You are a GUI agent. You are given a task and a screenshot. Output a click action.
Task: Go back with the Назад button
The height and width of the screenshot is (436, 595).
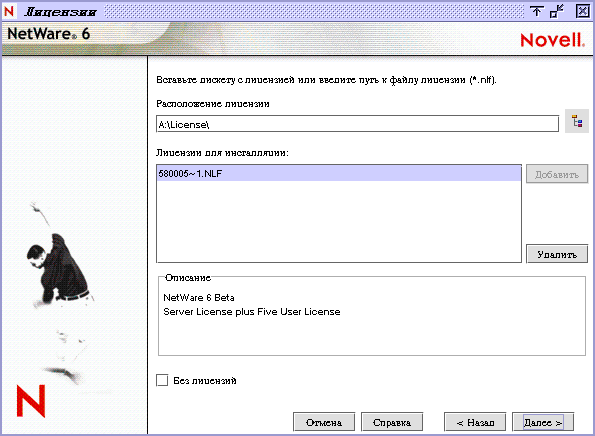pos(475,422)
